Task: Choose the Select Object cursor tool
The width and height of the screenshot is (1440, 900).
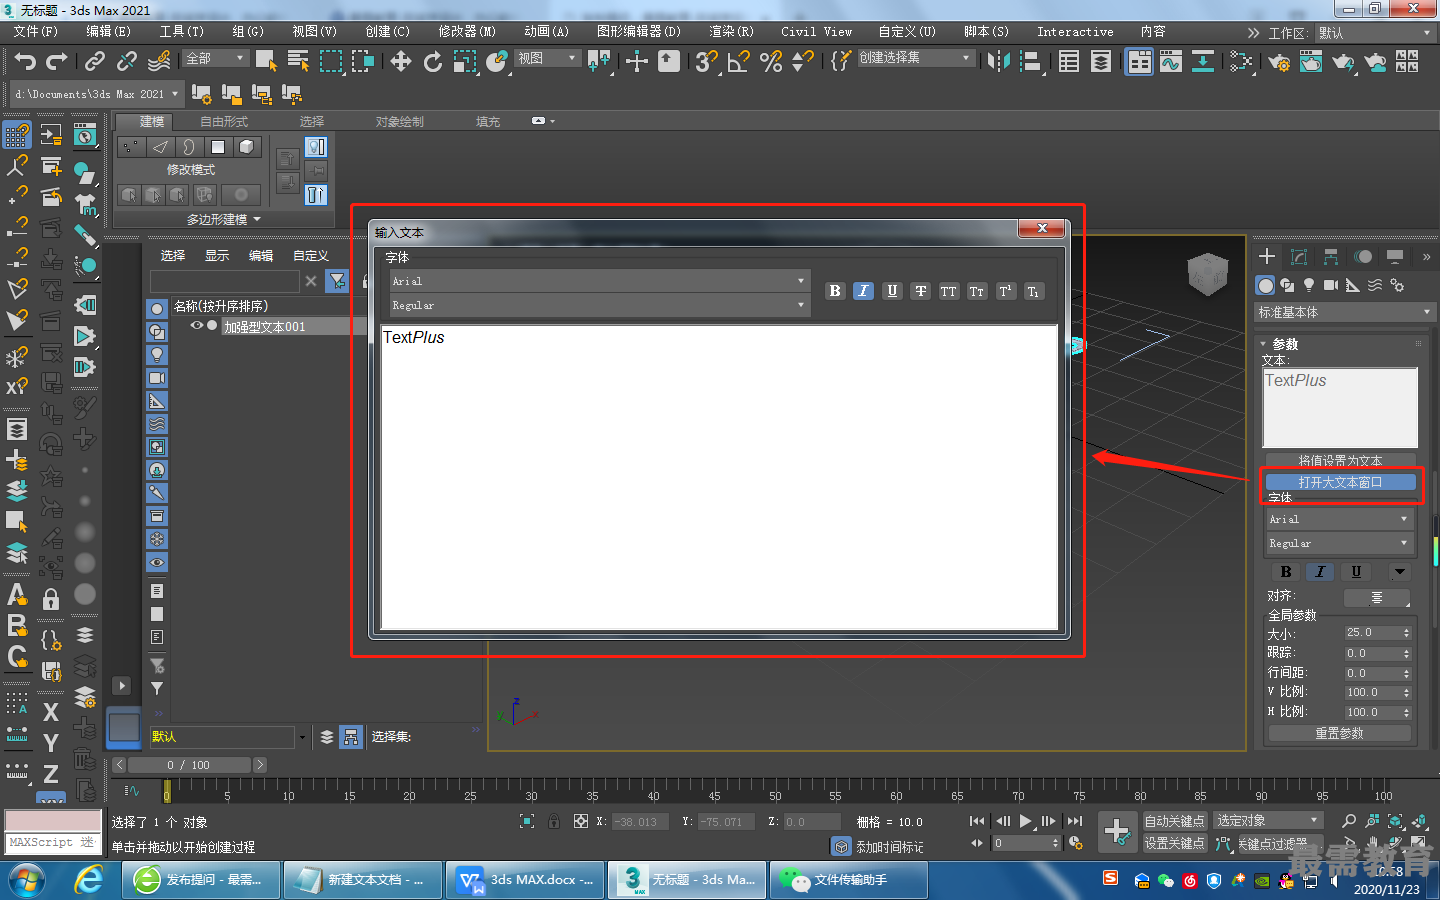Action: click(266, 61)
